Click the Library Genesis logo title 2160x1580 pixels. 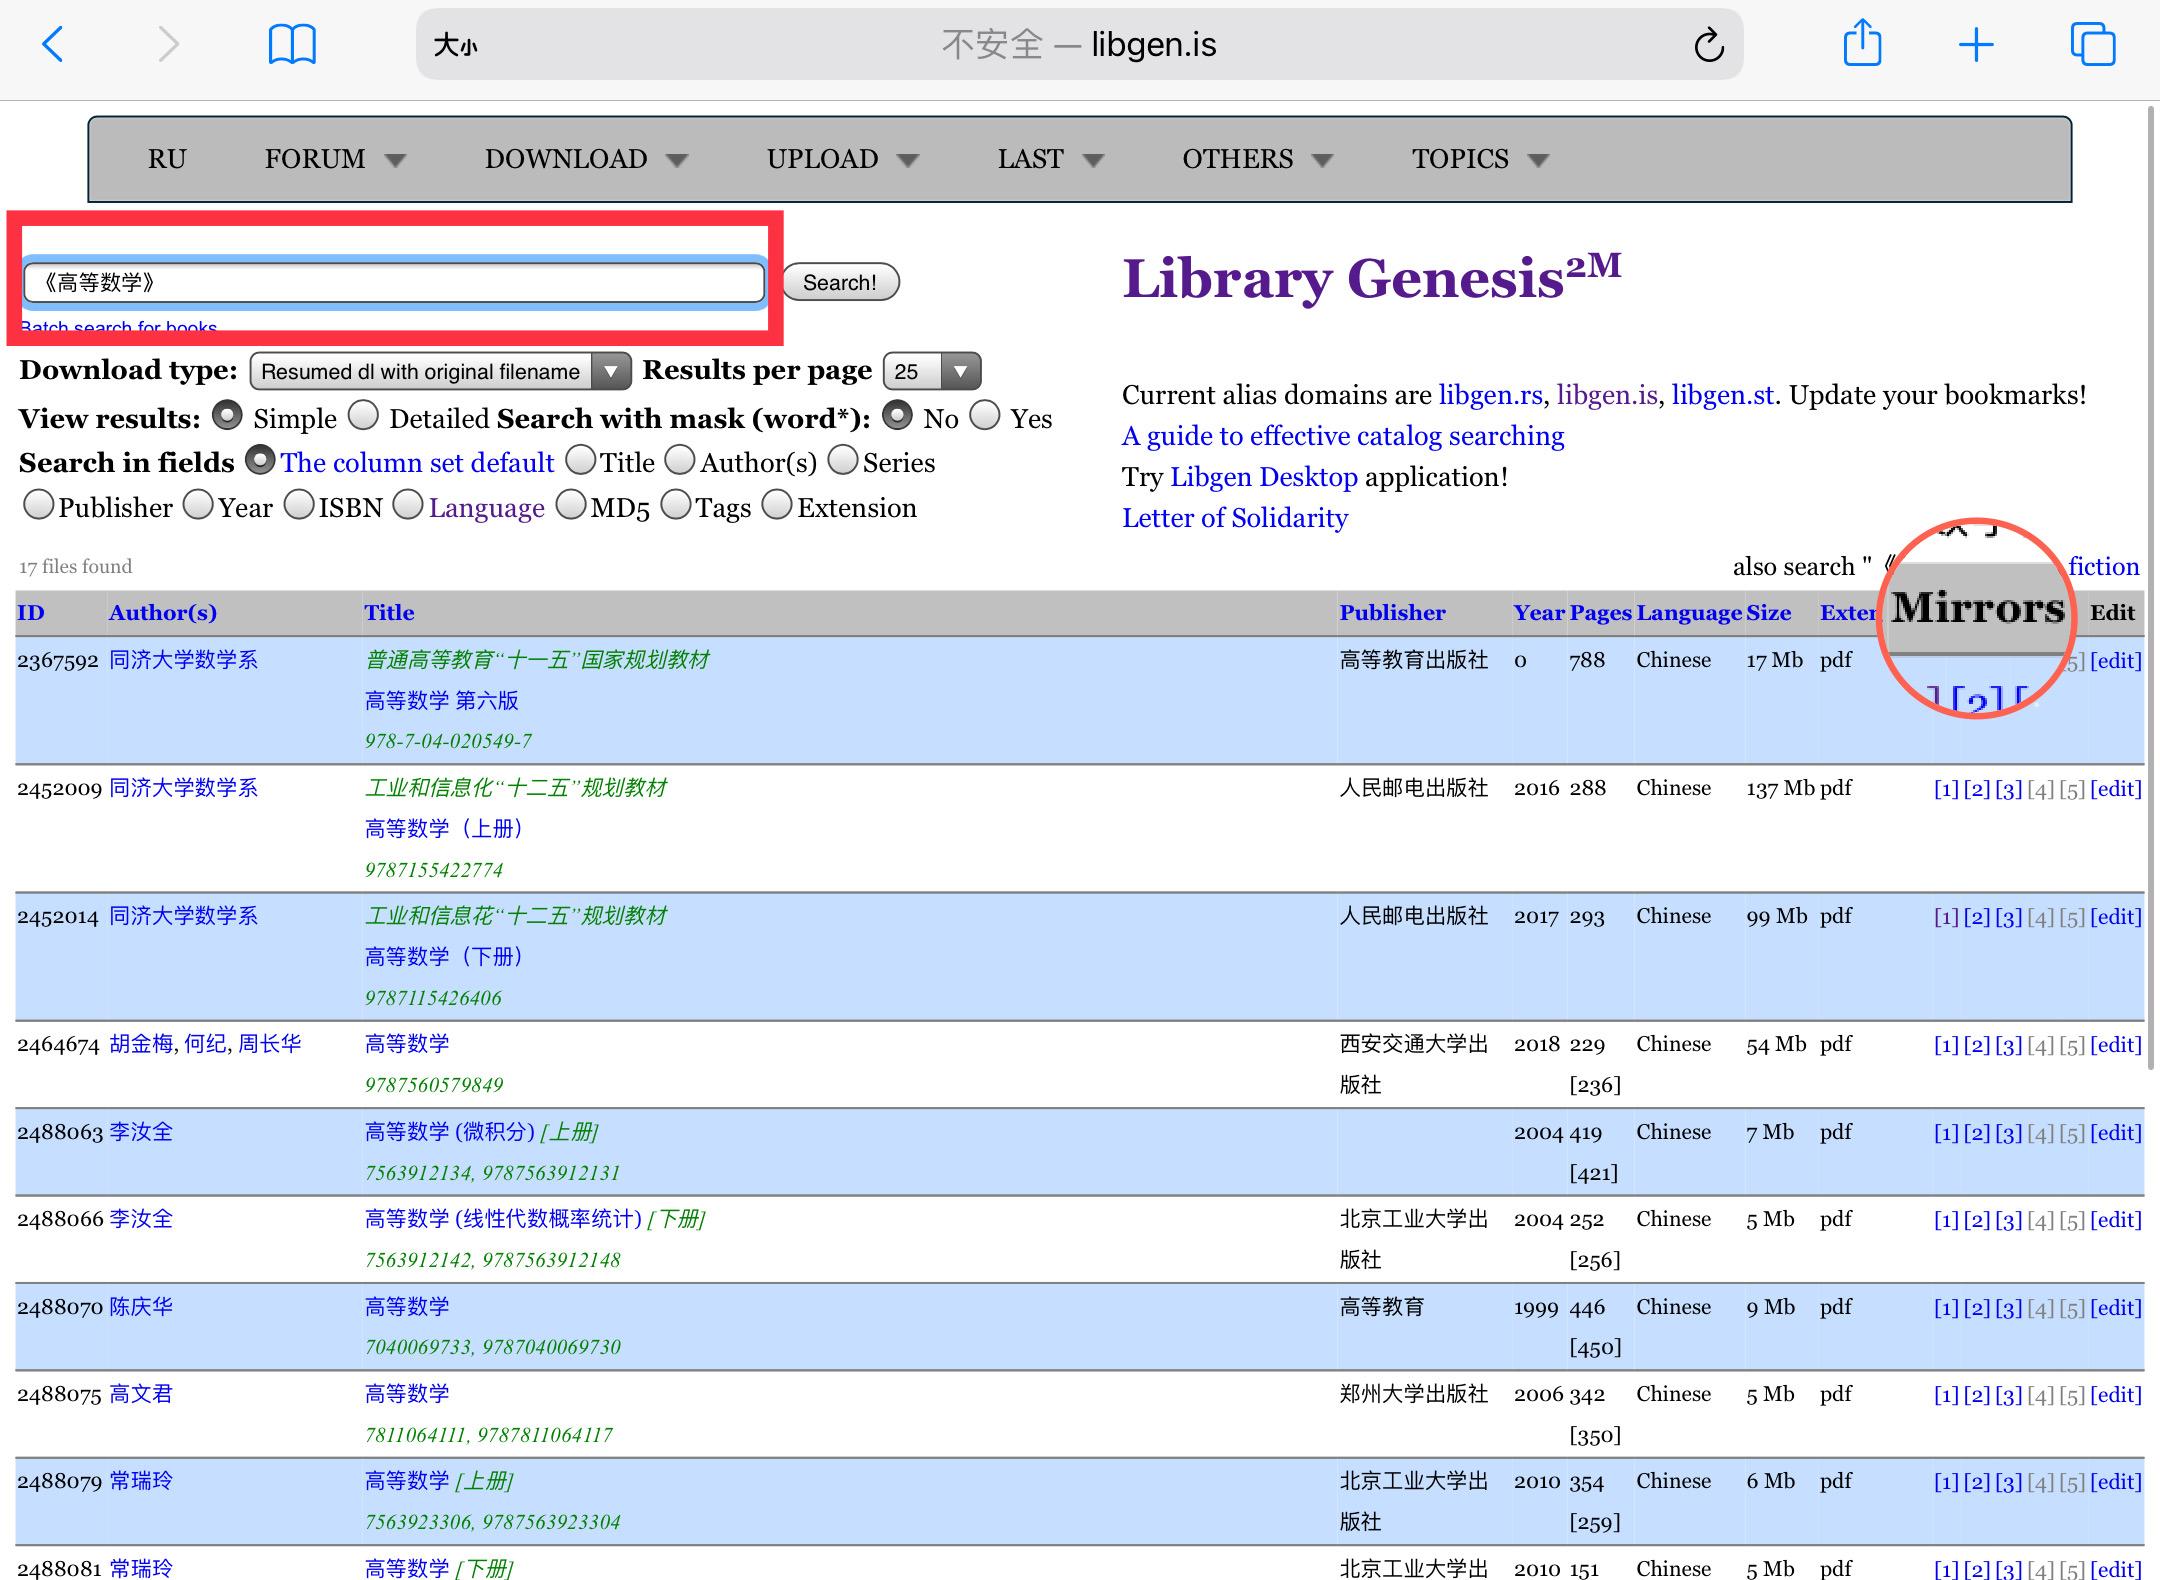[x=1372, y=277]
